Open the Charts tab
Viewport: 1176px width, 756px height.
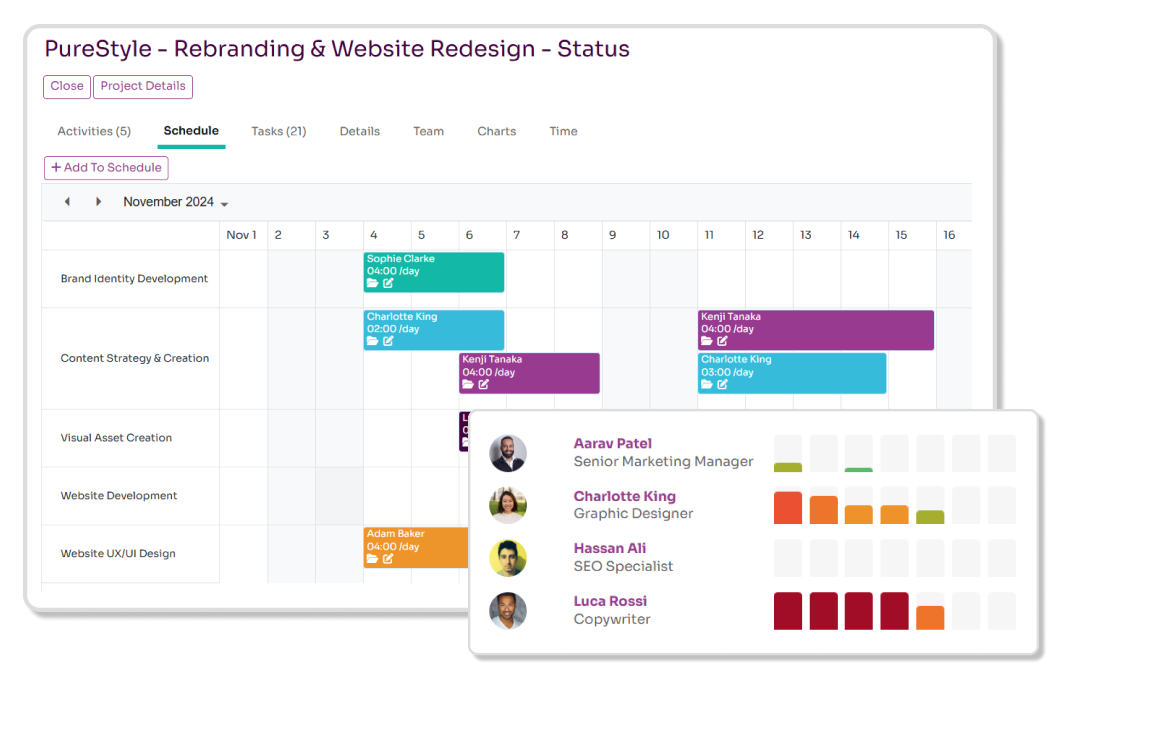[x=496, y=131]
